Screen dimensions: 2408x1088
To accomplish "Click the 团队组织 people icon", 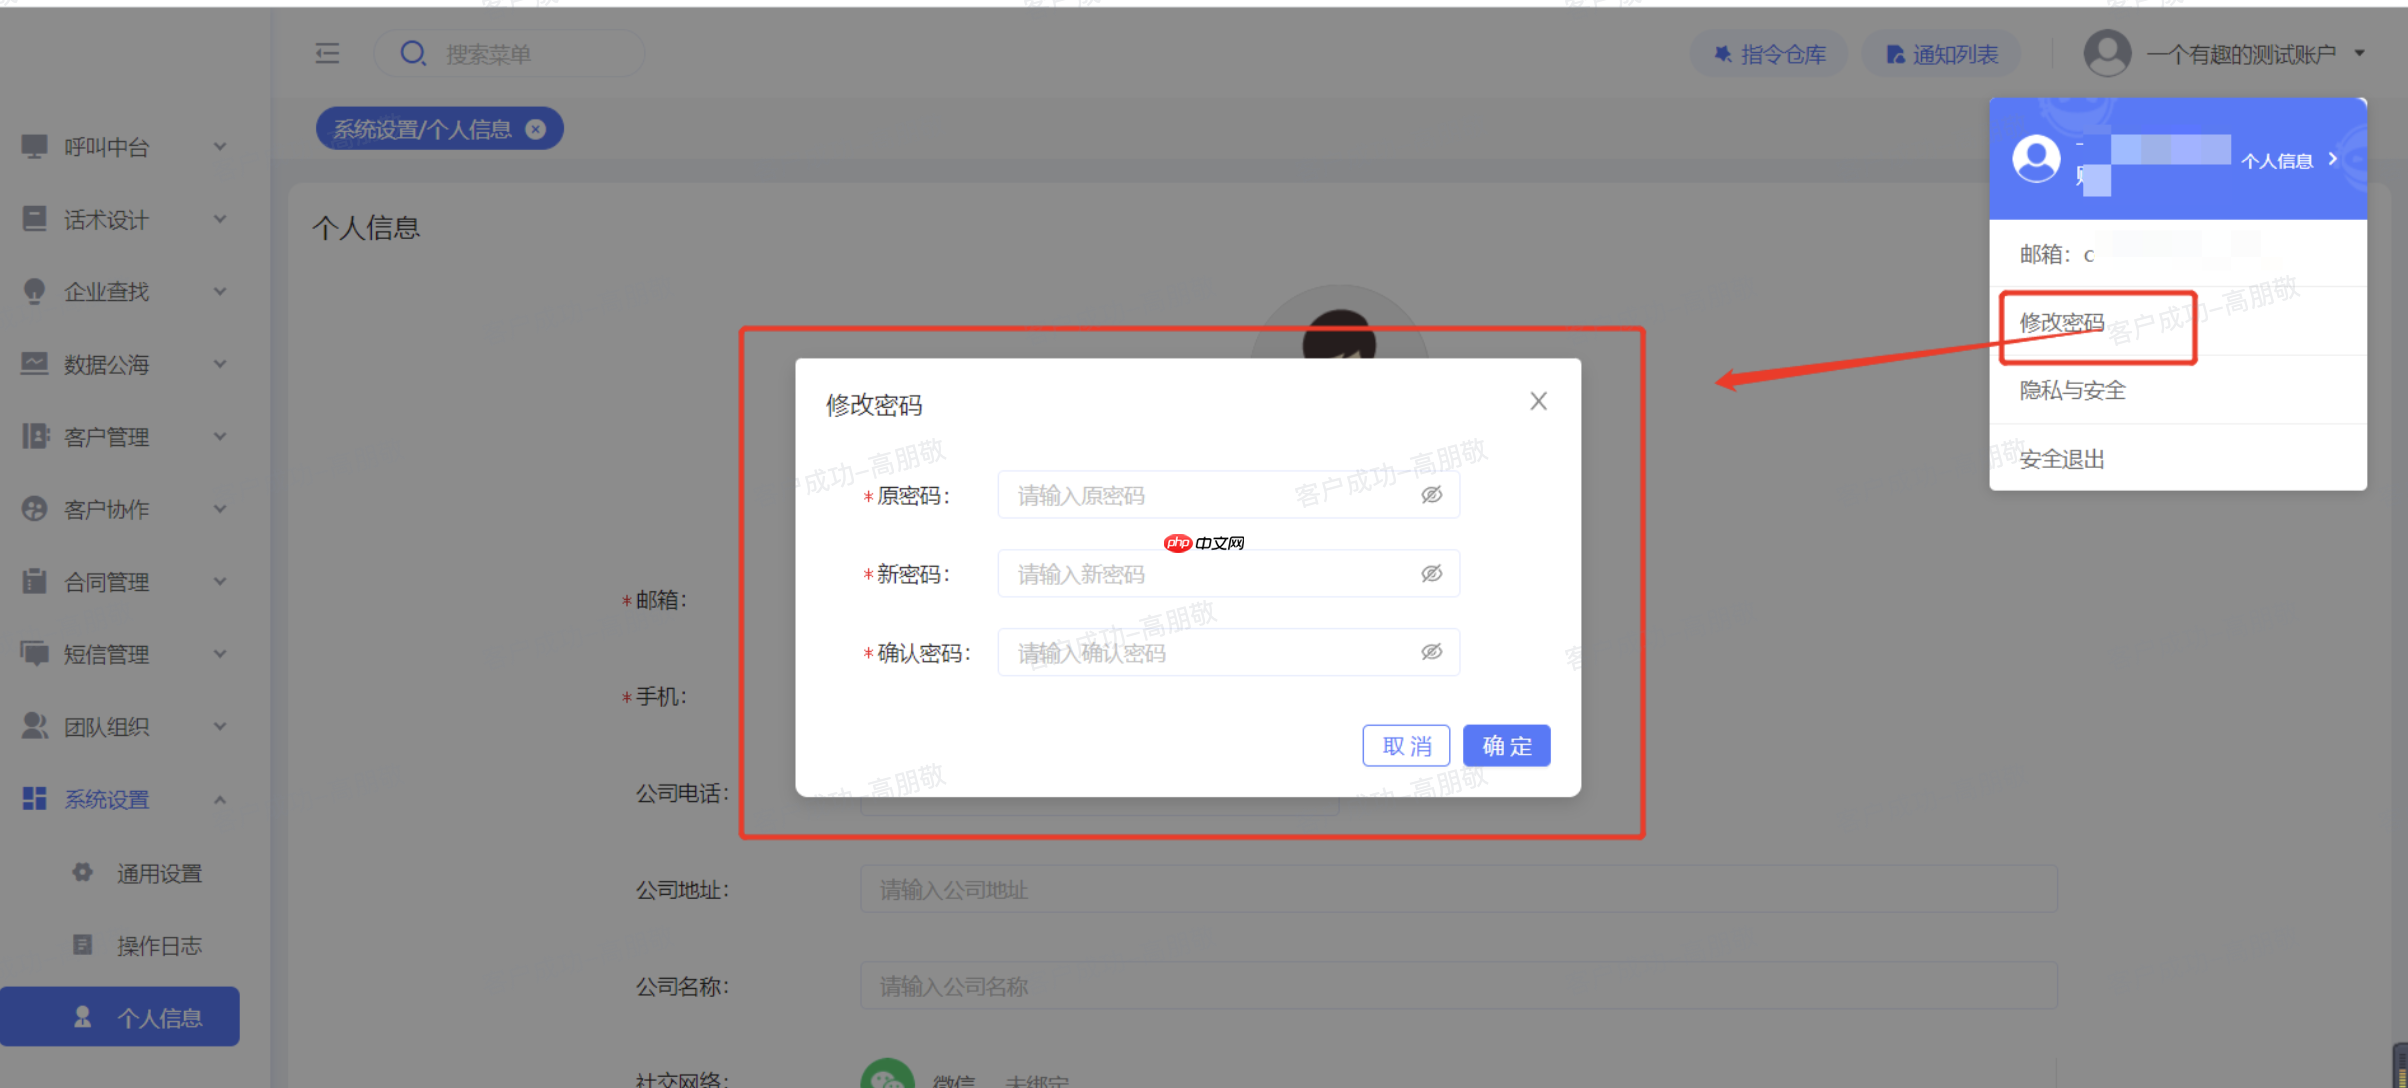I will point(33,726).
